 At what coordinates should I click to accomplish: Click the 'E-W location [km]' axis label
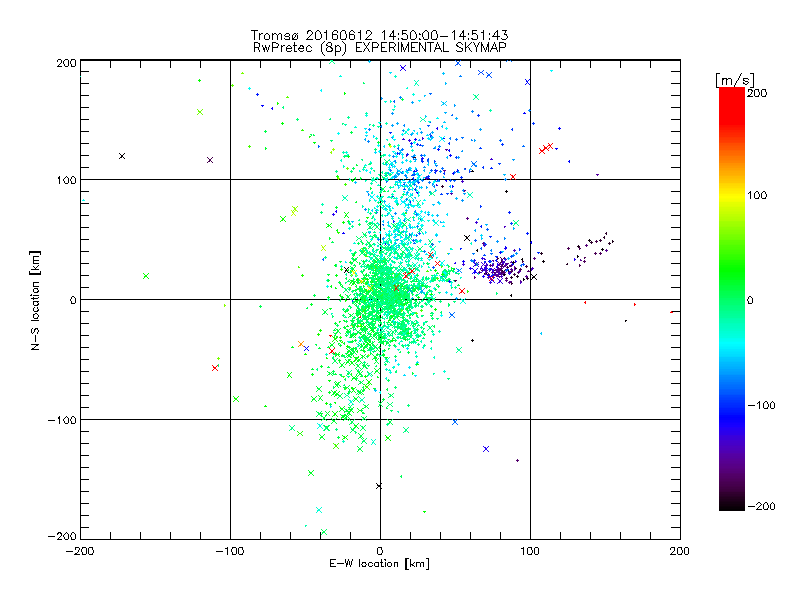(x=379, y=563)
